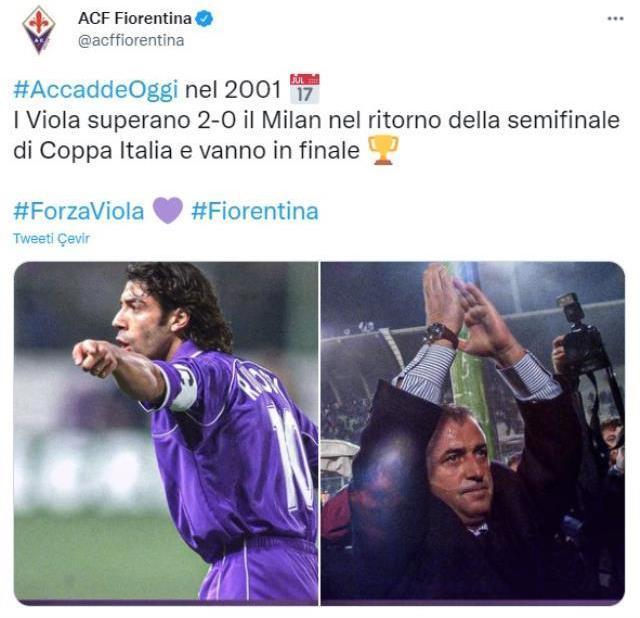This screenshot has width=640, height=618.
Task: Click the blue verified badge
Action: point(204,18)
